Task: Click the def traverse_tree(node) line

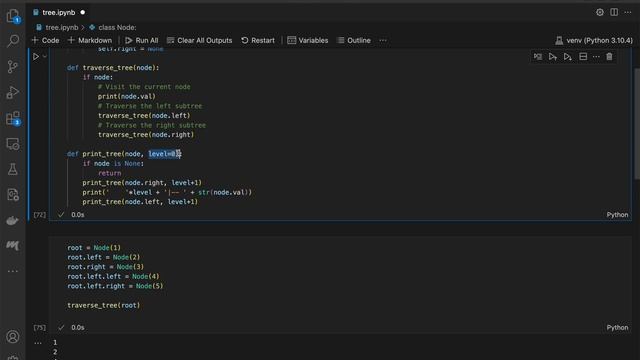Action: point(113,68)
